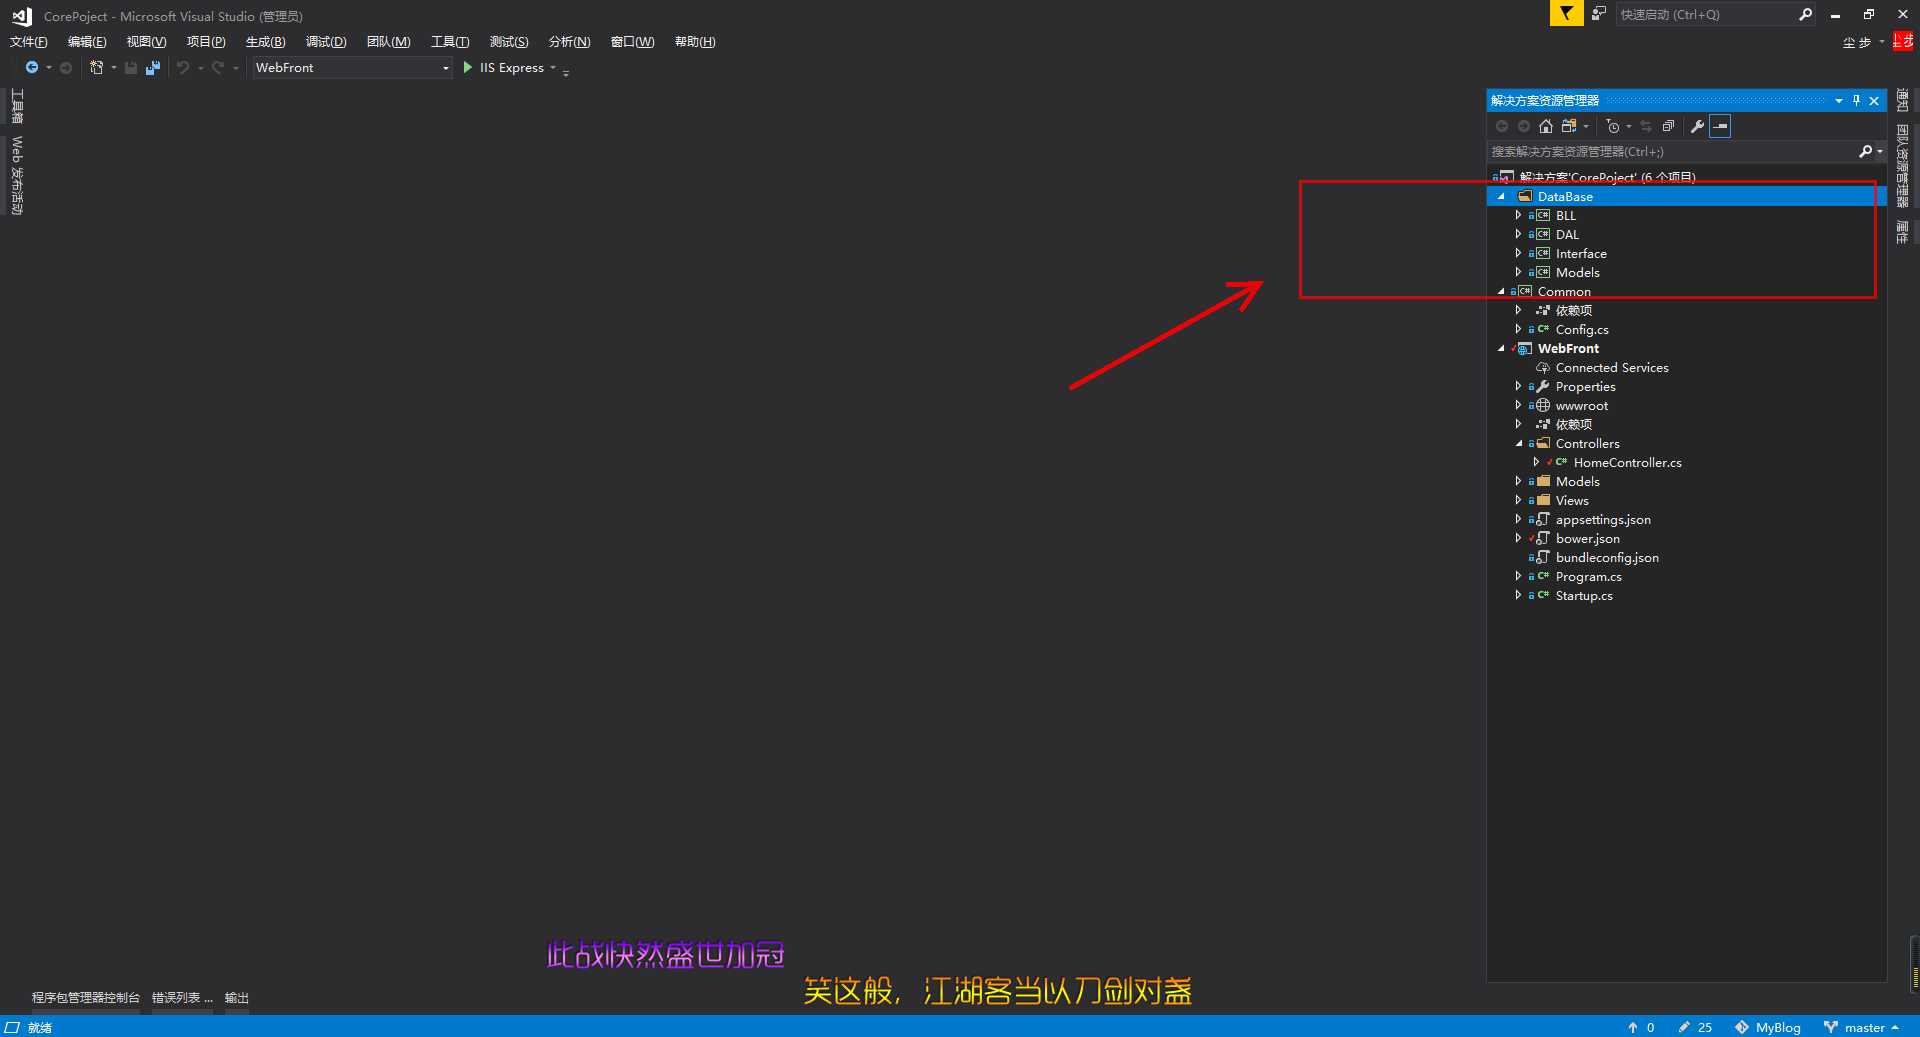Expand the Config.cs file node
This screenshot has height=1037, width=1920.
coord(1518,330)
